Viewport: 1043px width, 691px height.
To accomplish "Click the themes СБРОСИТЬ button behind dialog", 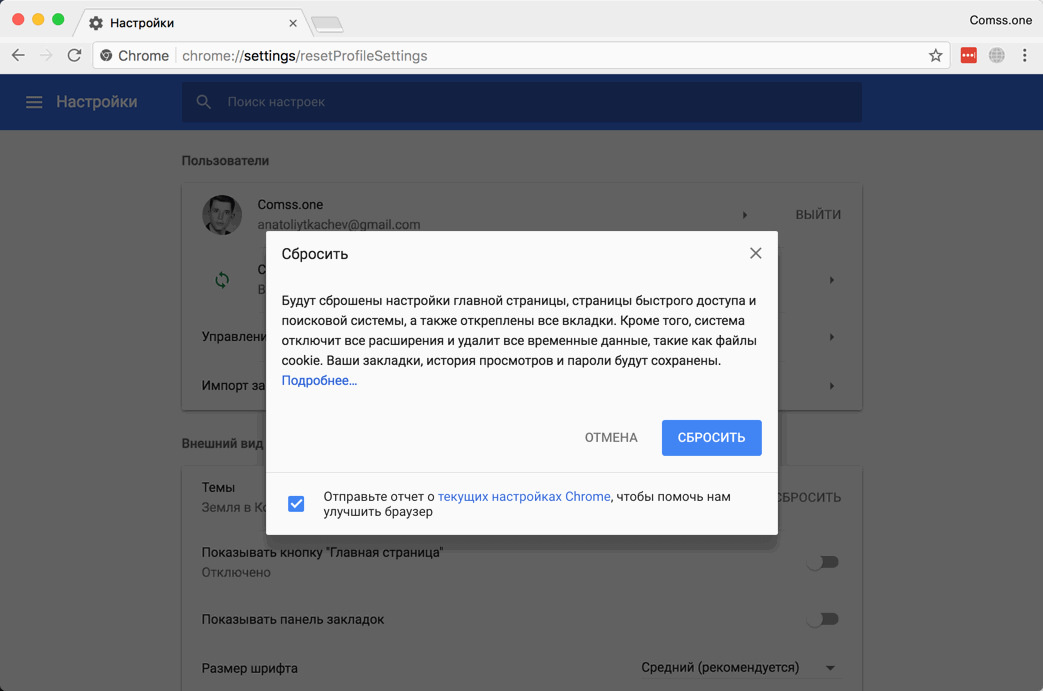I will click(810, 497).
